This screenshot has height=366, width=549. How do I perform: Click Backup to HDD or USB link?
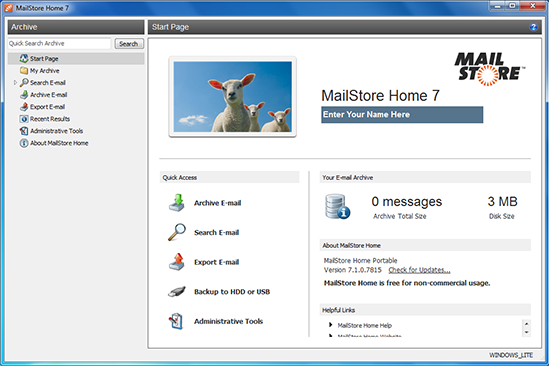[232, 292]
